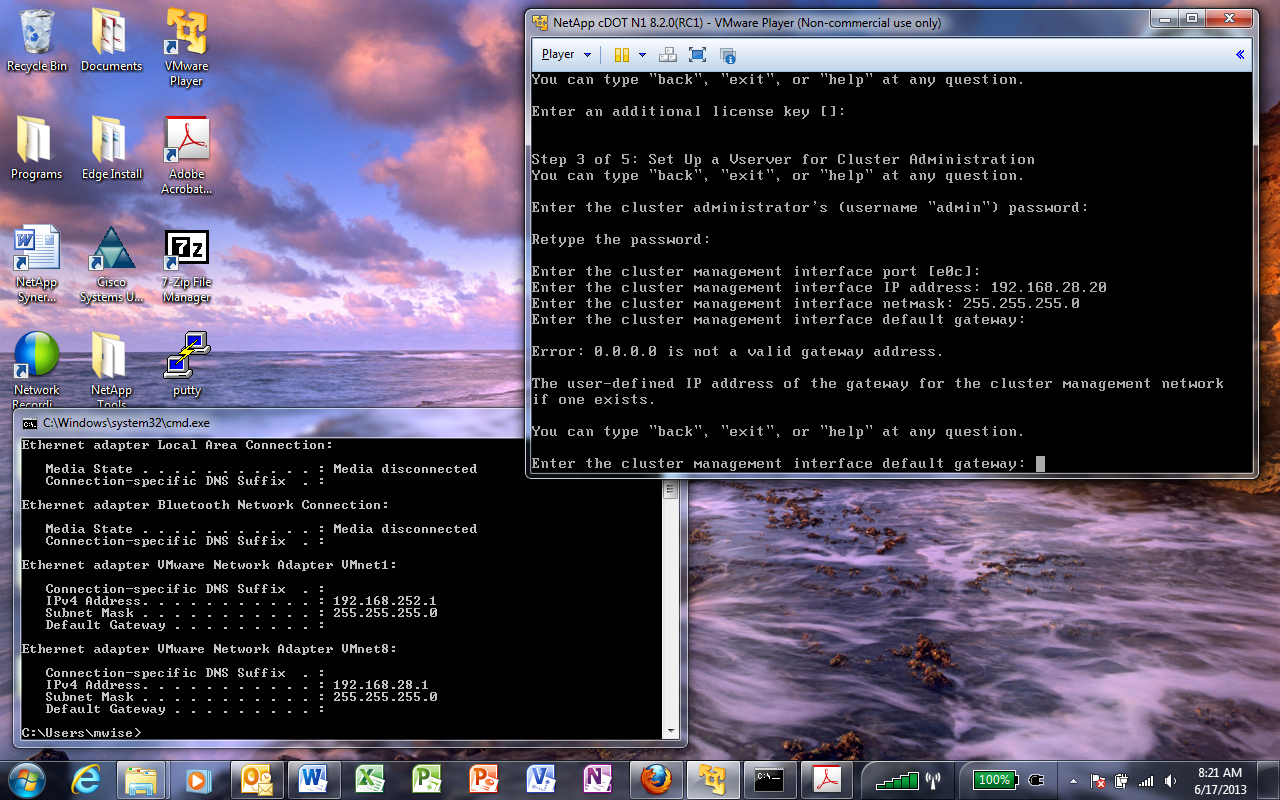Click the Windows Start button

pyautogui.click(x=27, y=779)
